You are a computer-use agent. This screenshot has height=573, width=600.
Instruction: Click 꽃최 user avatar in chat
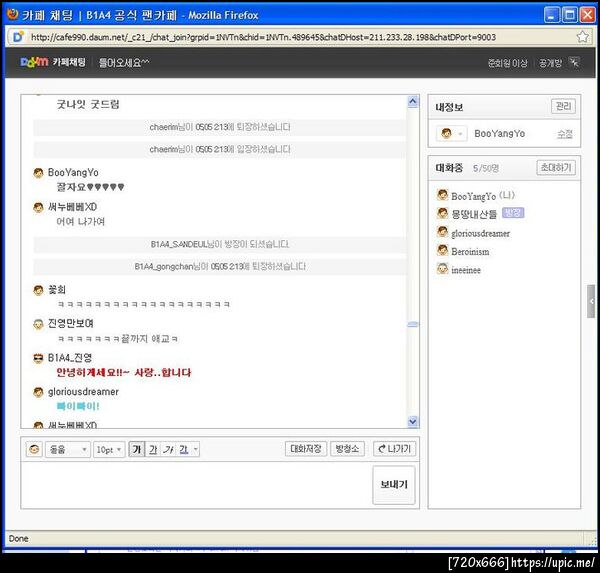click(x=38, y=290)
